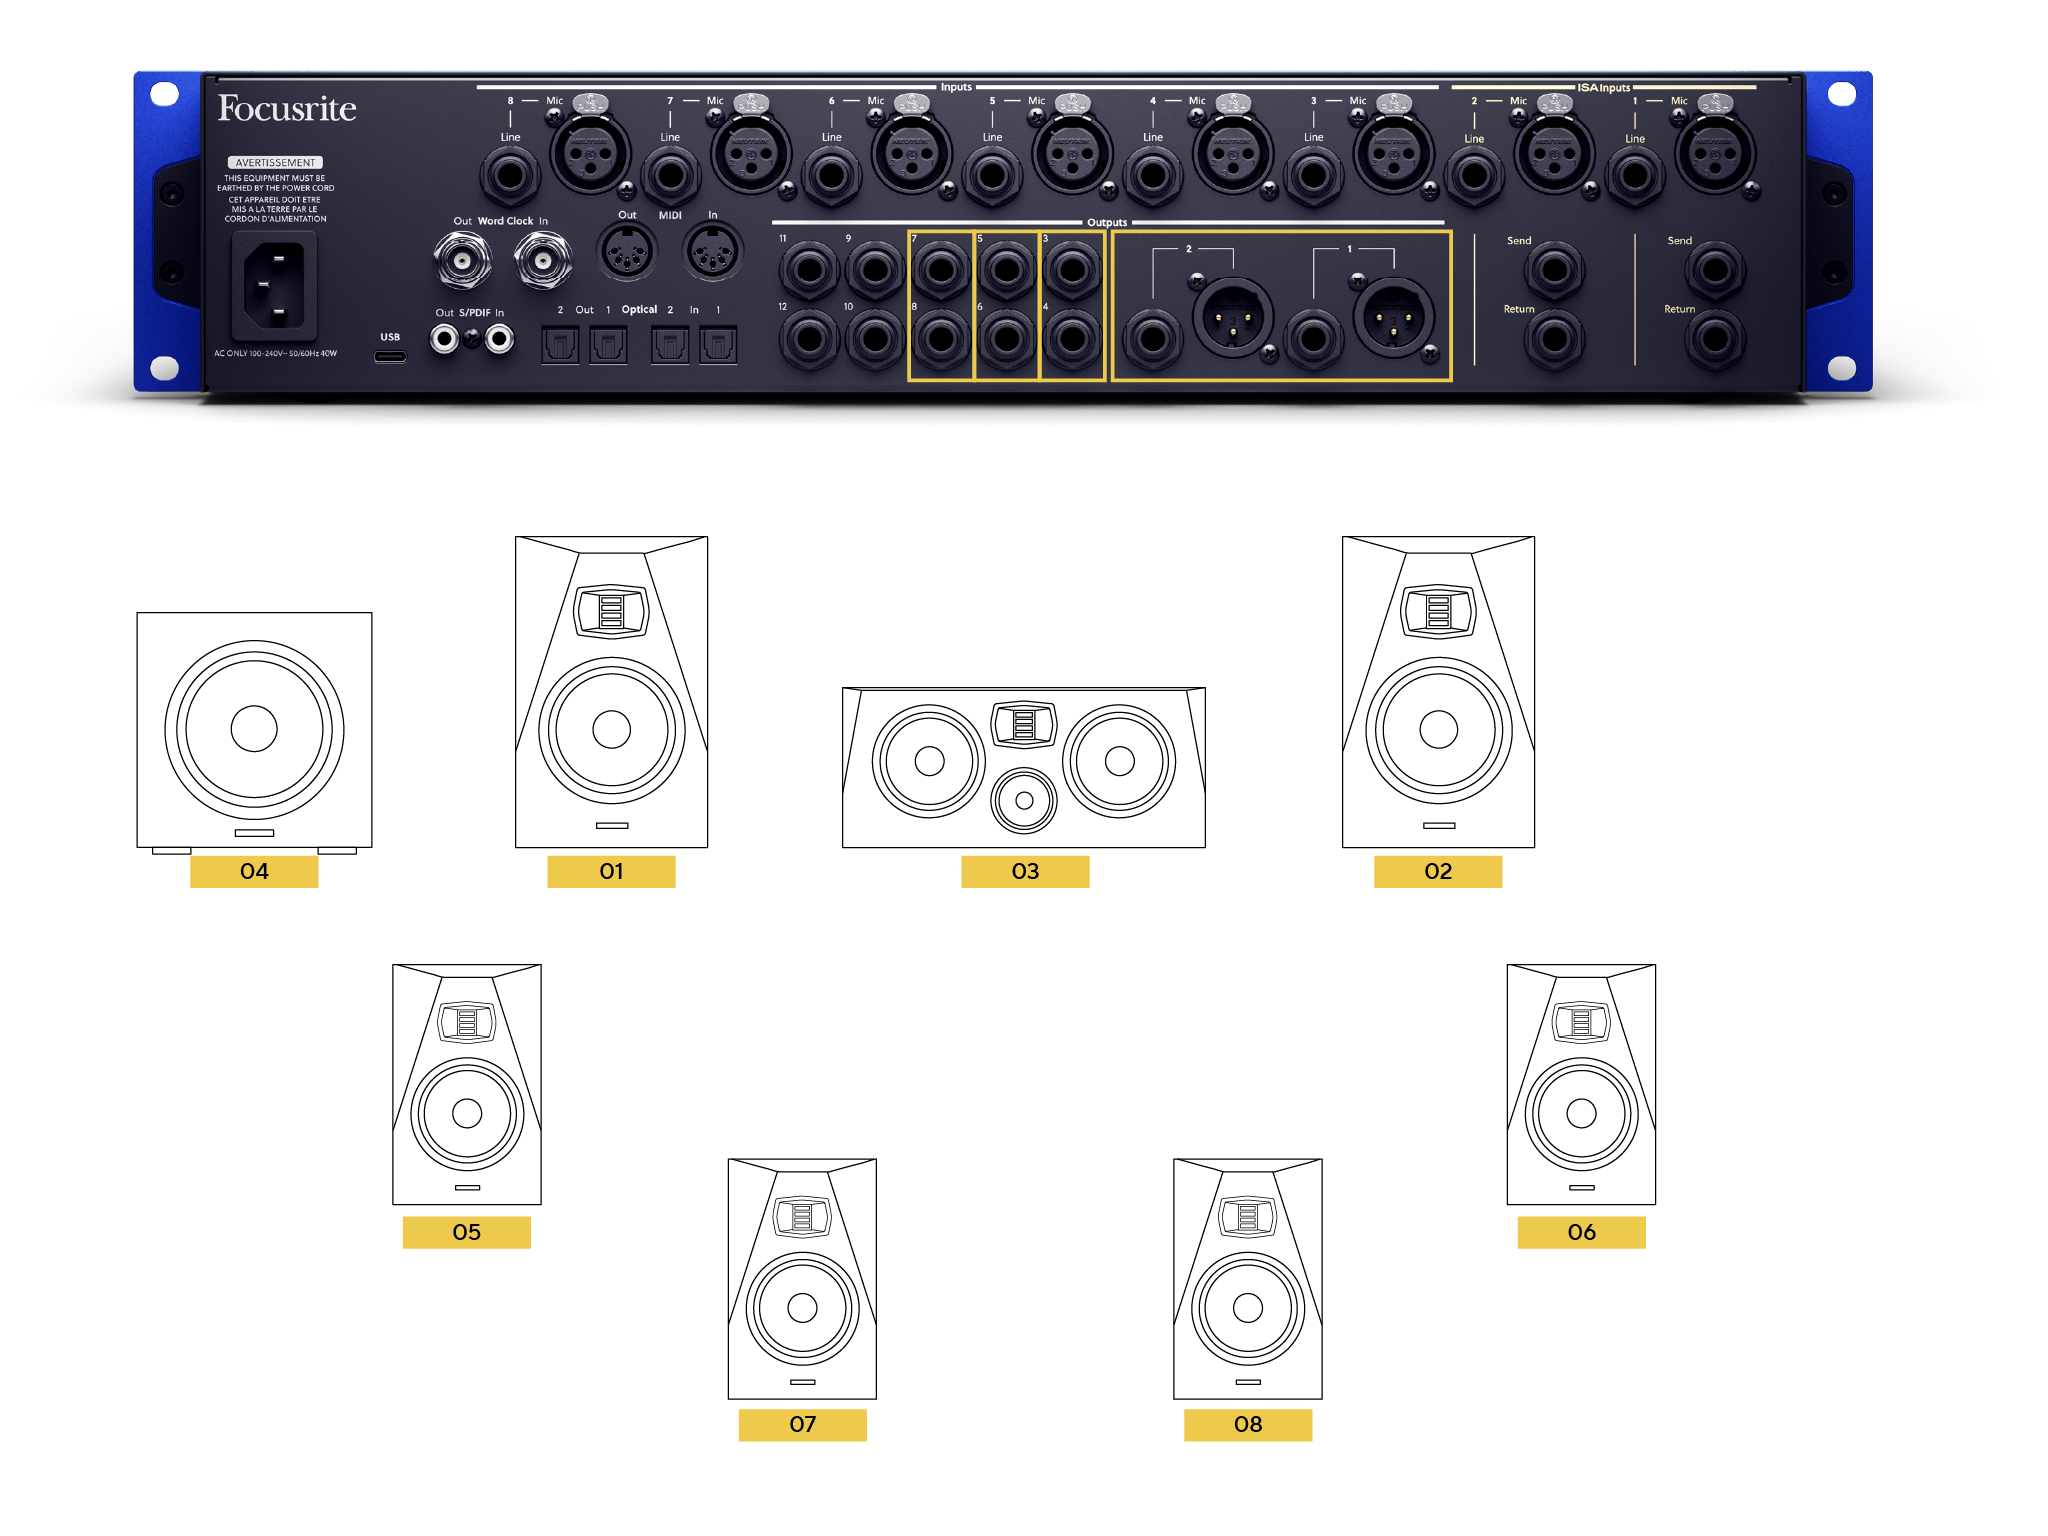Viewport: 2048px width, 1536px height.
Task: Click the yellow "02" label
Action: tap(1438, 871)
